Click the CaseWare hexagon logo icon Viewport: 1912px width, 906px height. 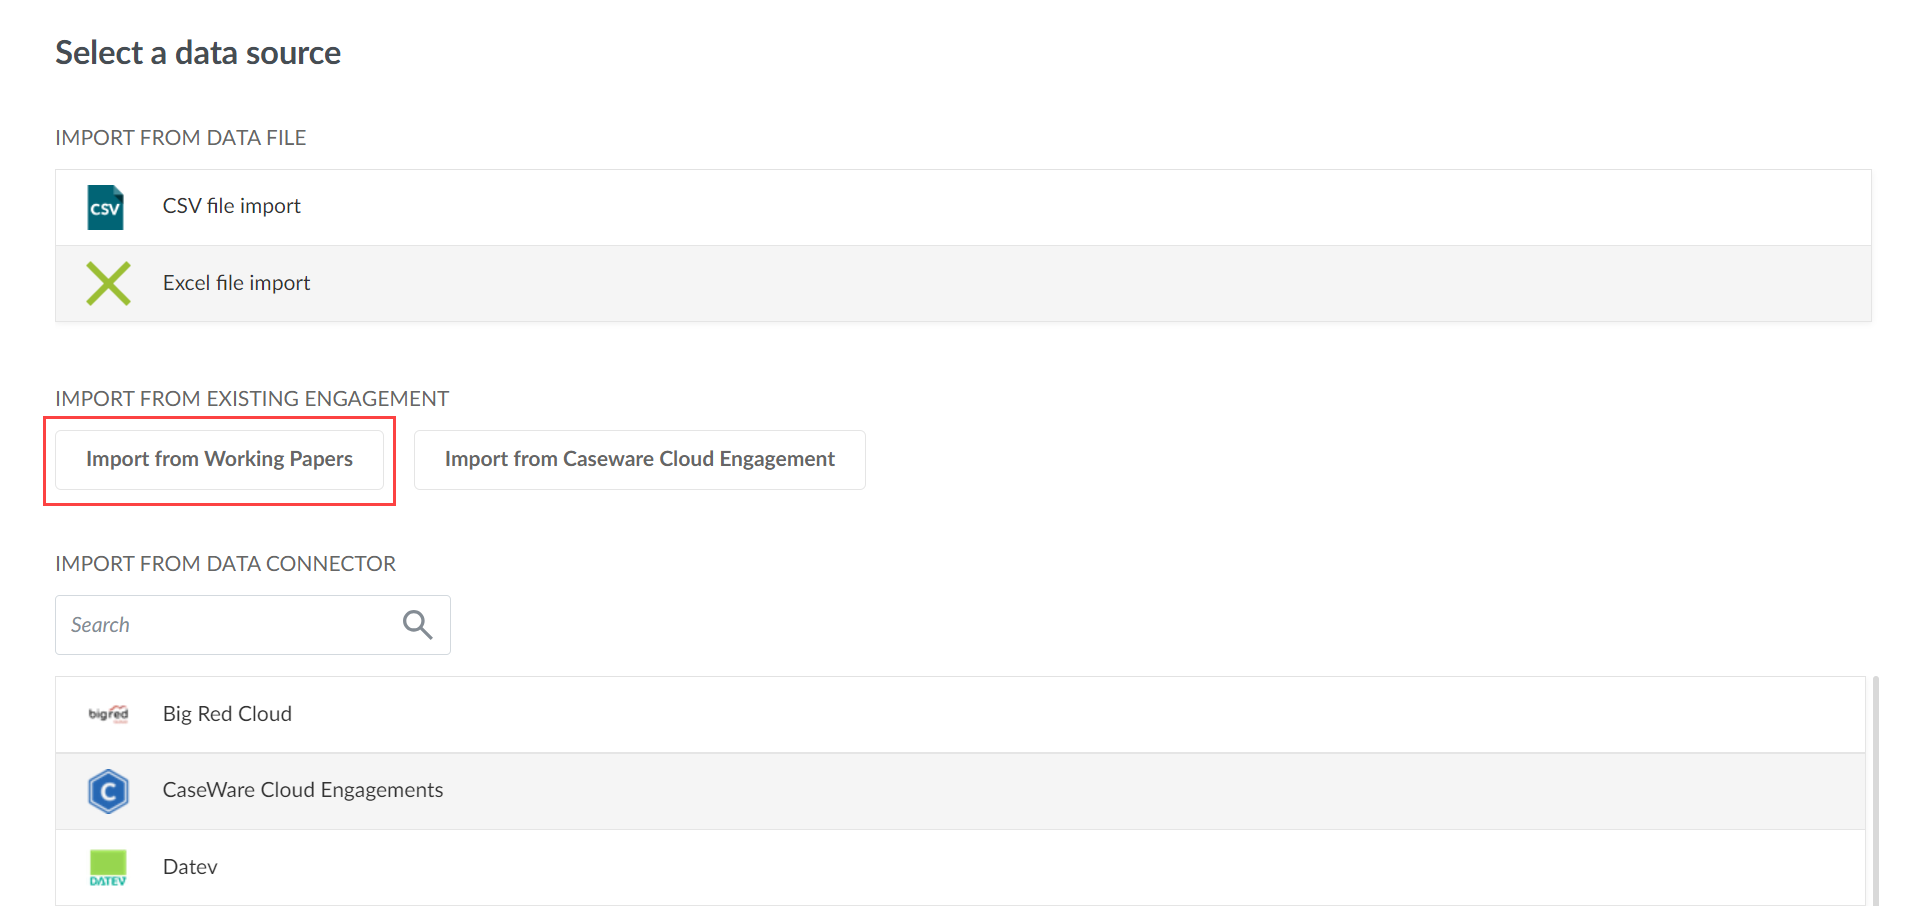pyautogui.click(x=108, y=791)
